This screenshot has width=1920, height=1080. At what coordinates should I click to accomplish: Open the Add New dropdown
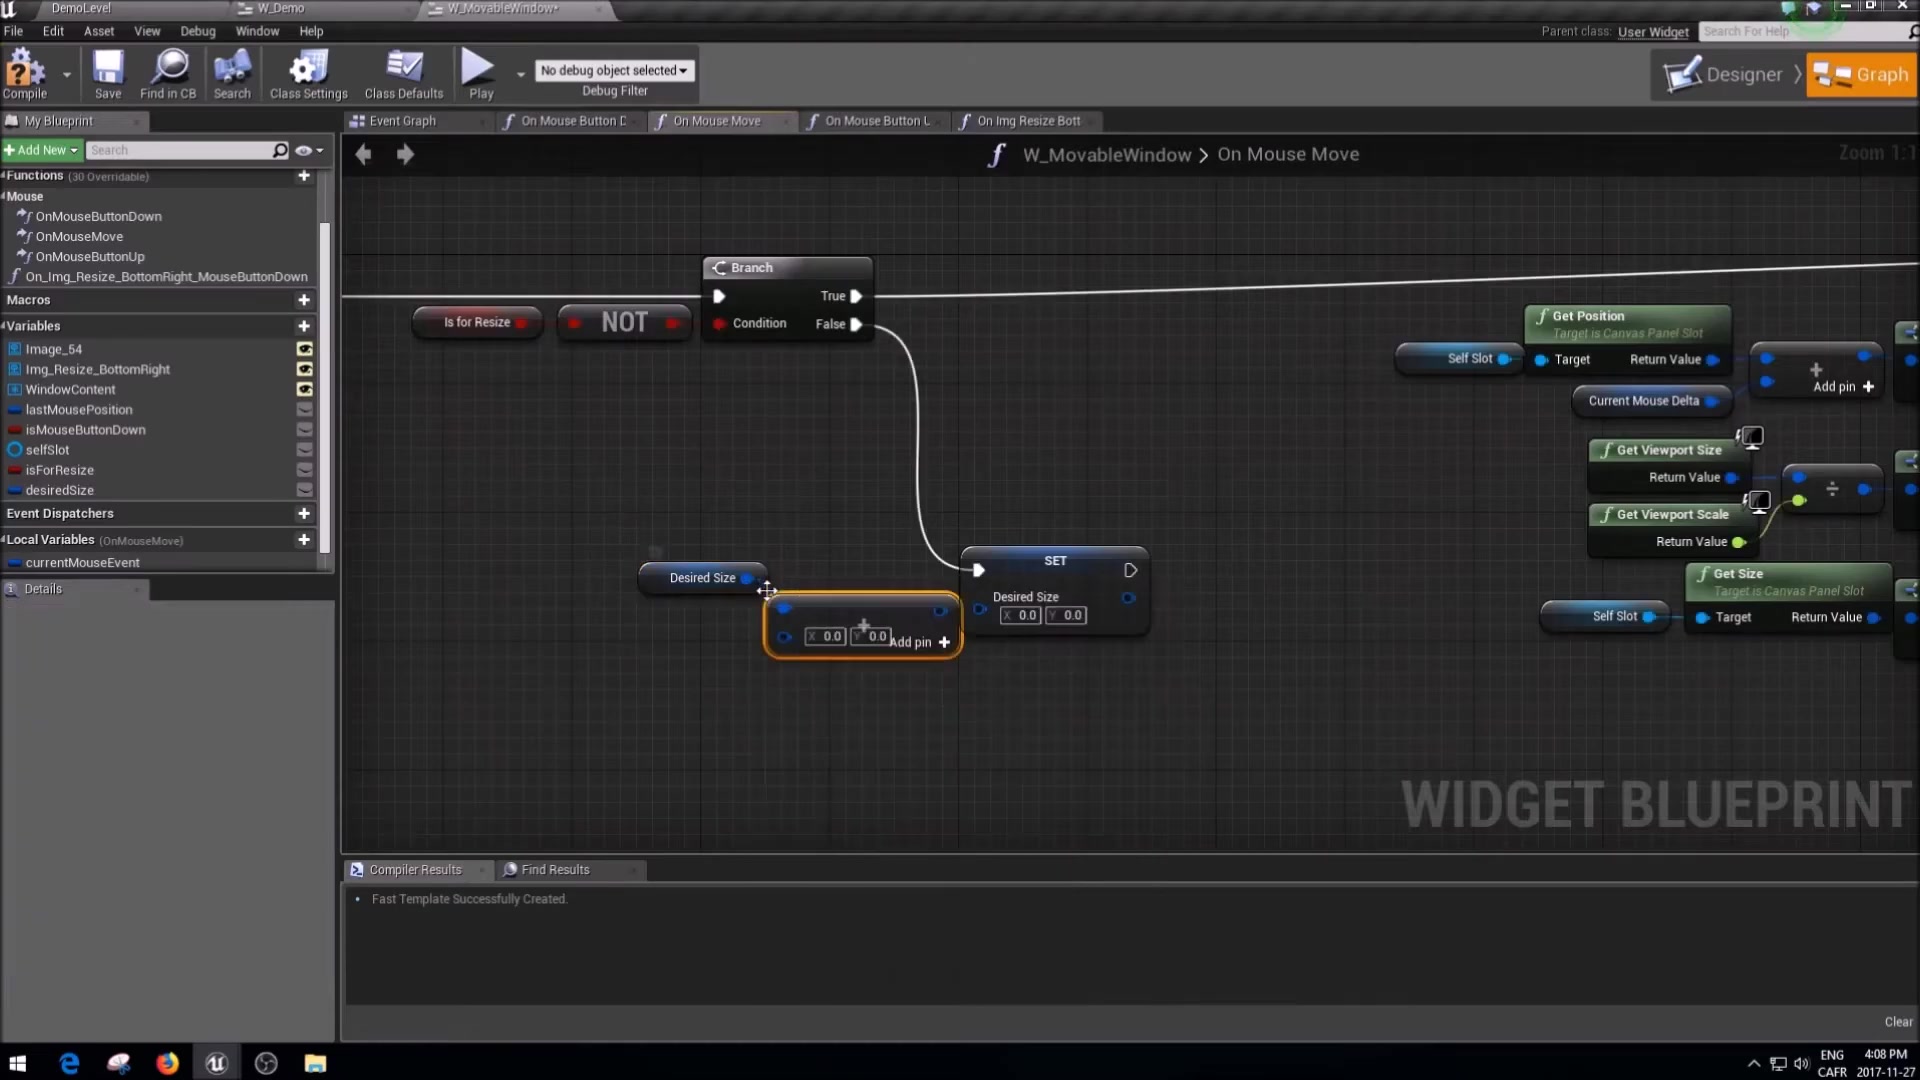coord(41,150)
